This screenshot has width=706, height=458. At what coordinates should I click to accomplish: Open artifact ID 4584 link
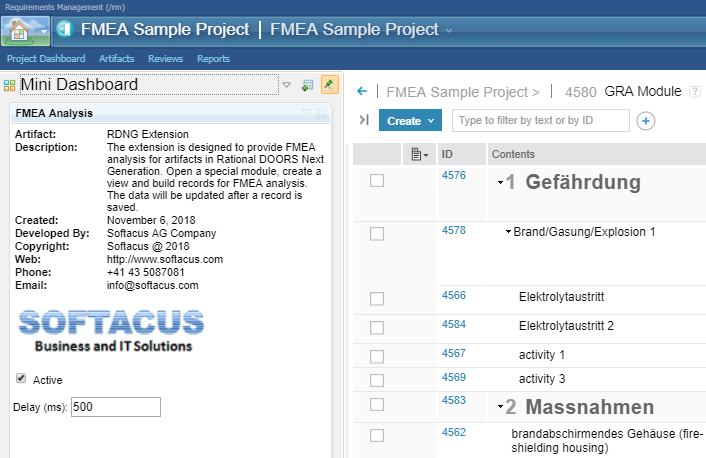pyautogui.click(x=453, y=324)
